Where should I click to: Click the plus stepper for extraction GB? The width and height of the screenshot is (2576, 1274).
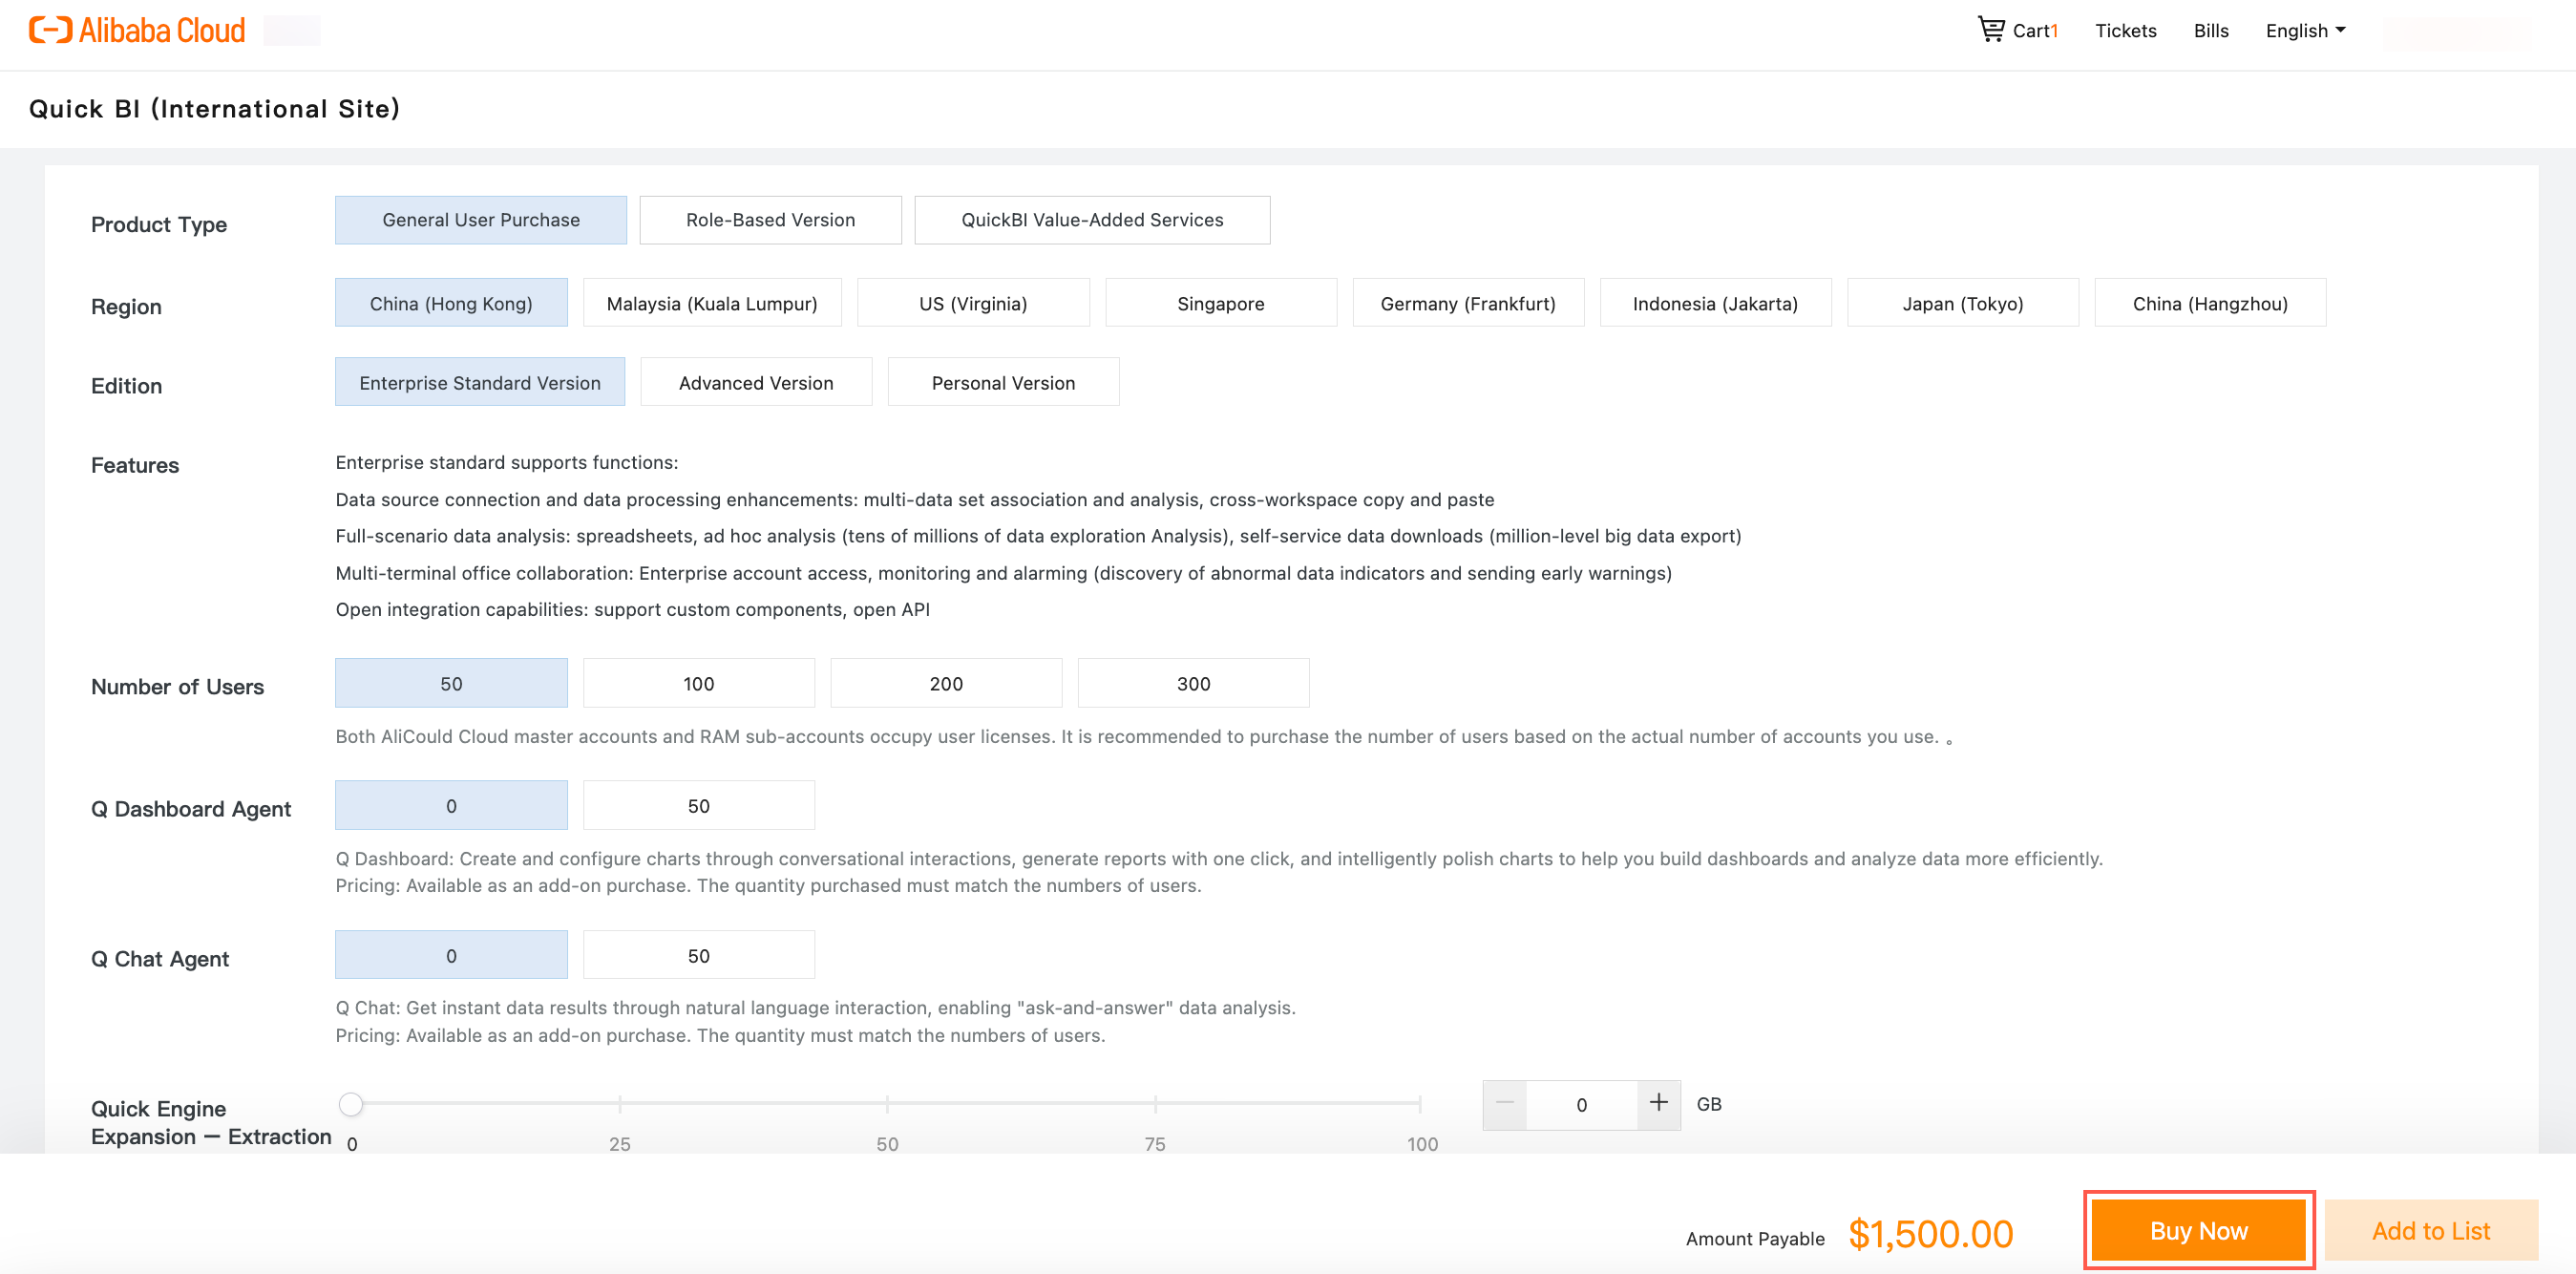1658,1103
